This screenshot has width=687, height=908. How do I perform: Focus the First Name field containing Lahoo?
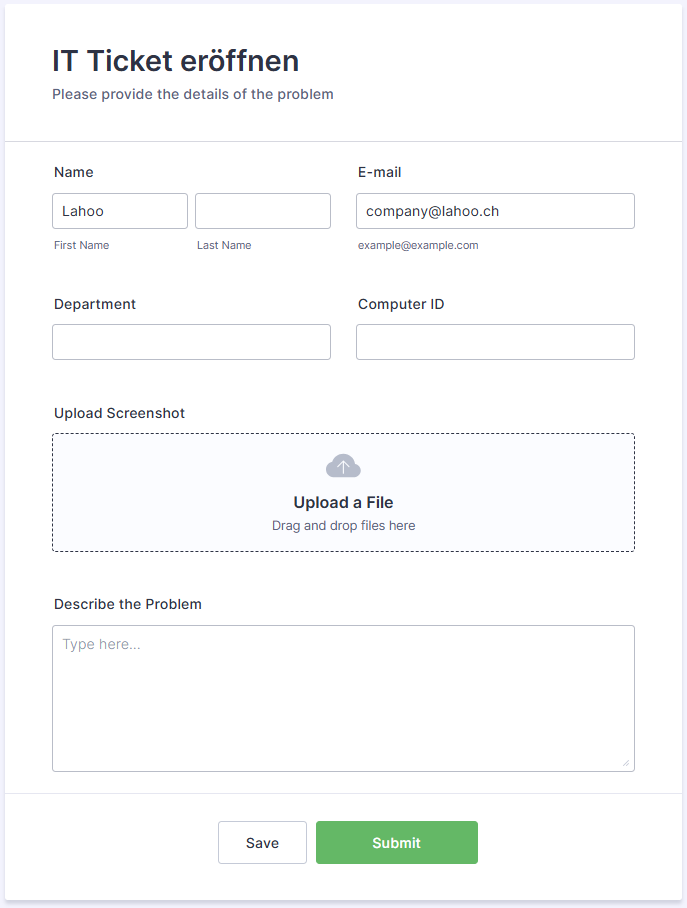coord(120,211)
